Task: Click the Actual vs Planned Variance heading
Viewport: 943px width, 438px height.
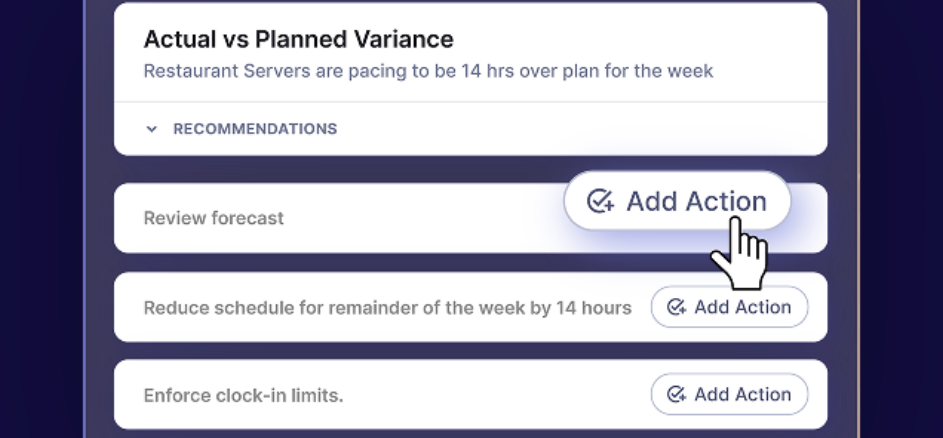Action: [x=298, y=39]
